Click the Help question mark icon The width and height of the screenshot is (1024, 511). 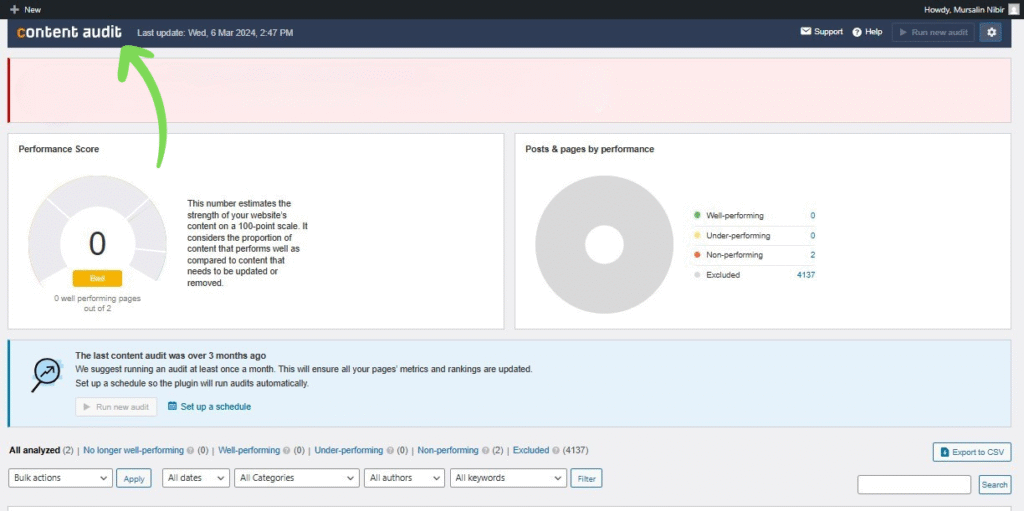pos(857,32)
